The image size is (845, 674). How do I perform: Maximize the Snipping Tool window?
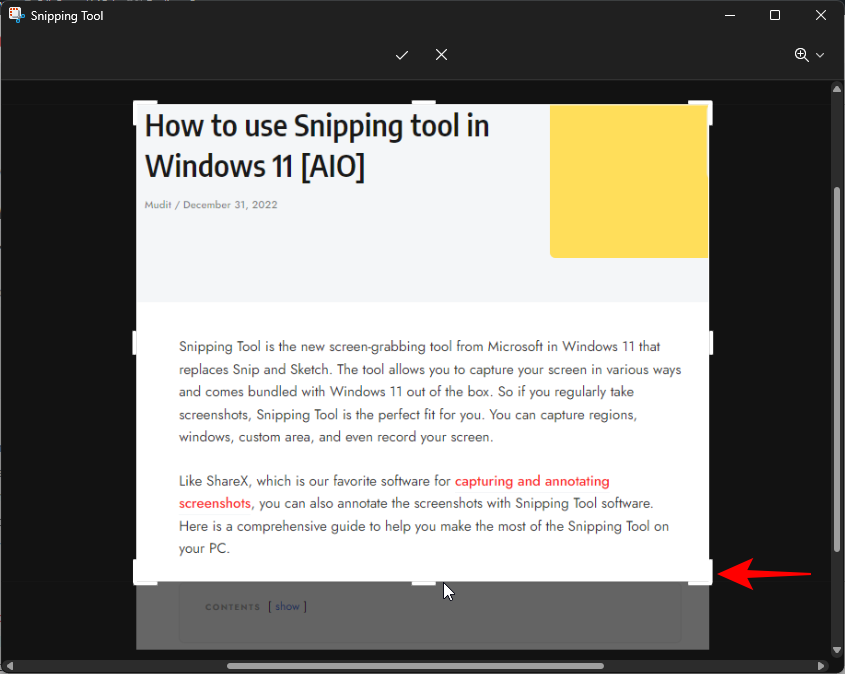(775, 15)
